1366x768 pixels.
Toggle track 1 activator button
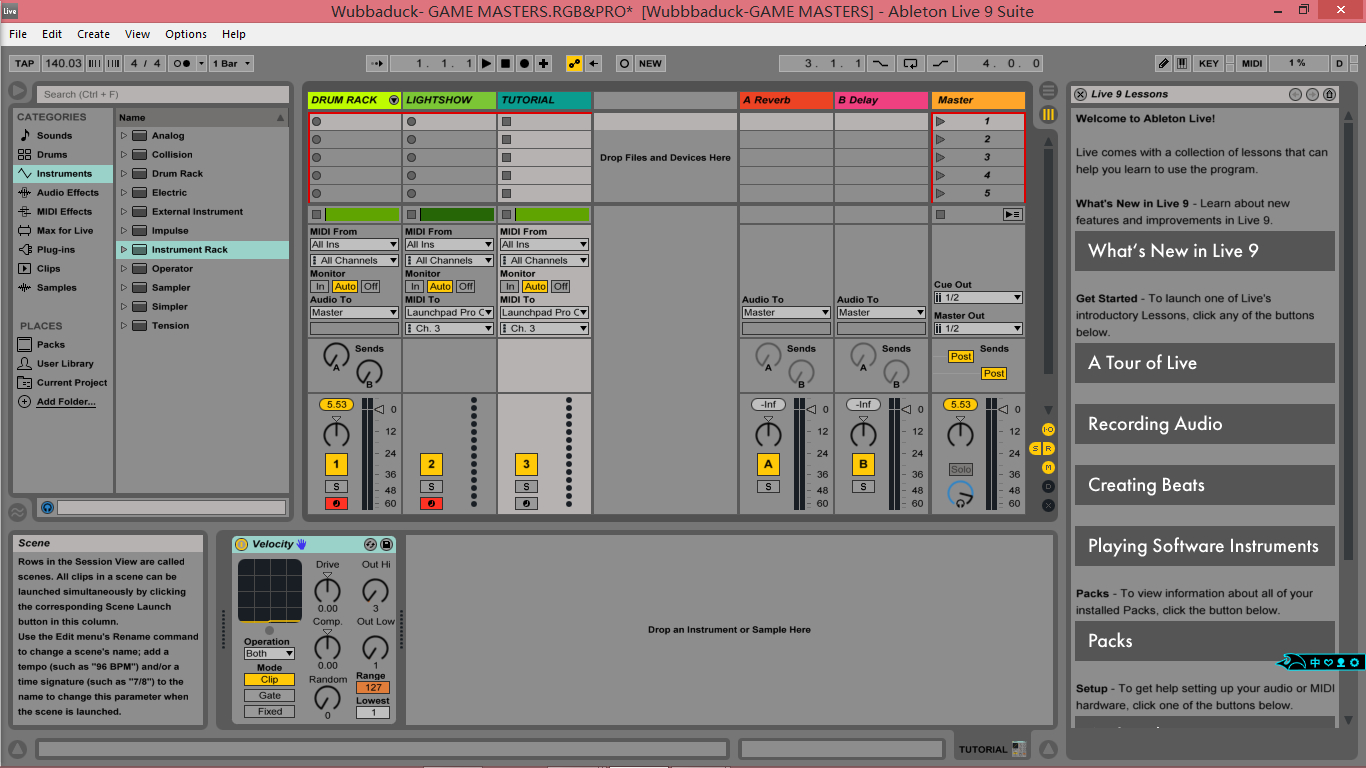coord(336,464)
